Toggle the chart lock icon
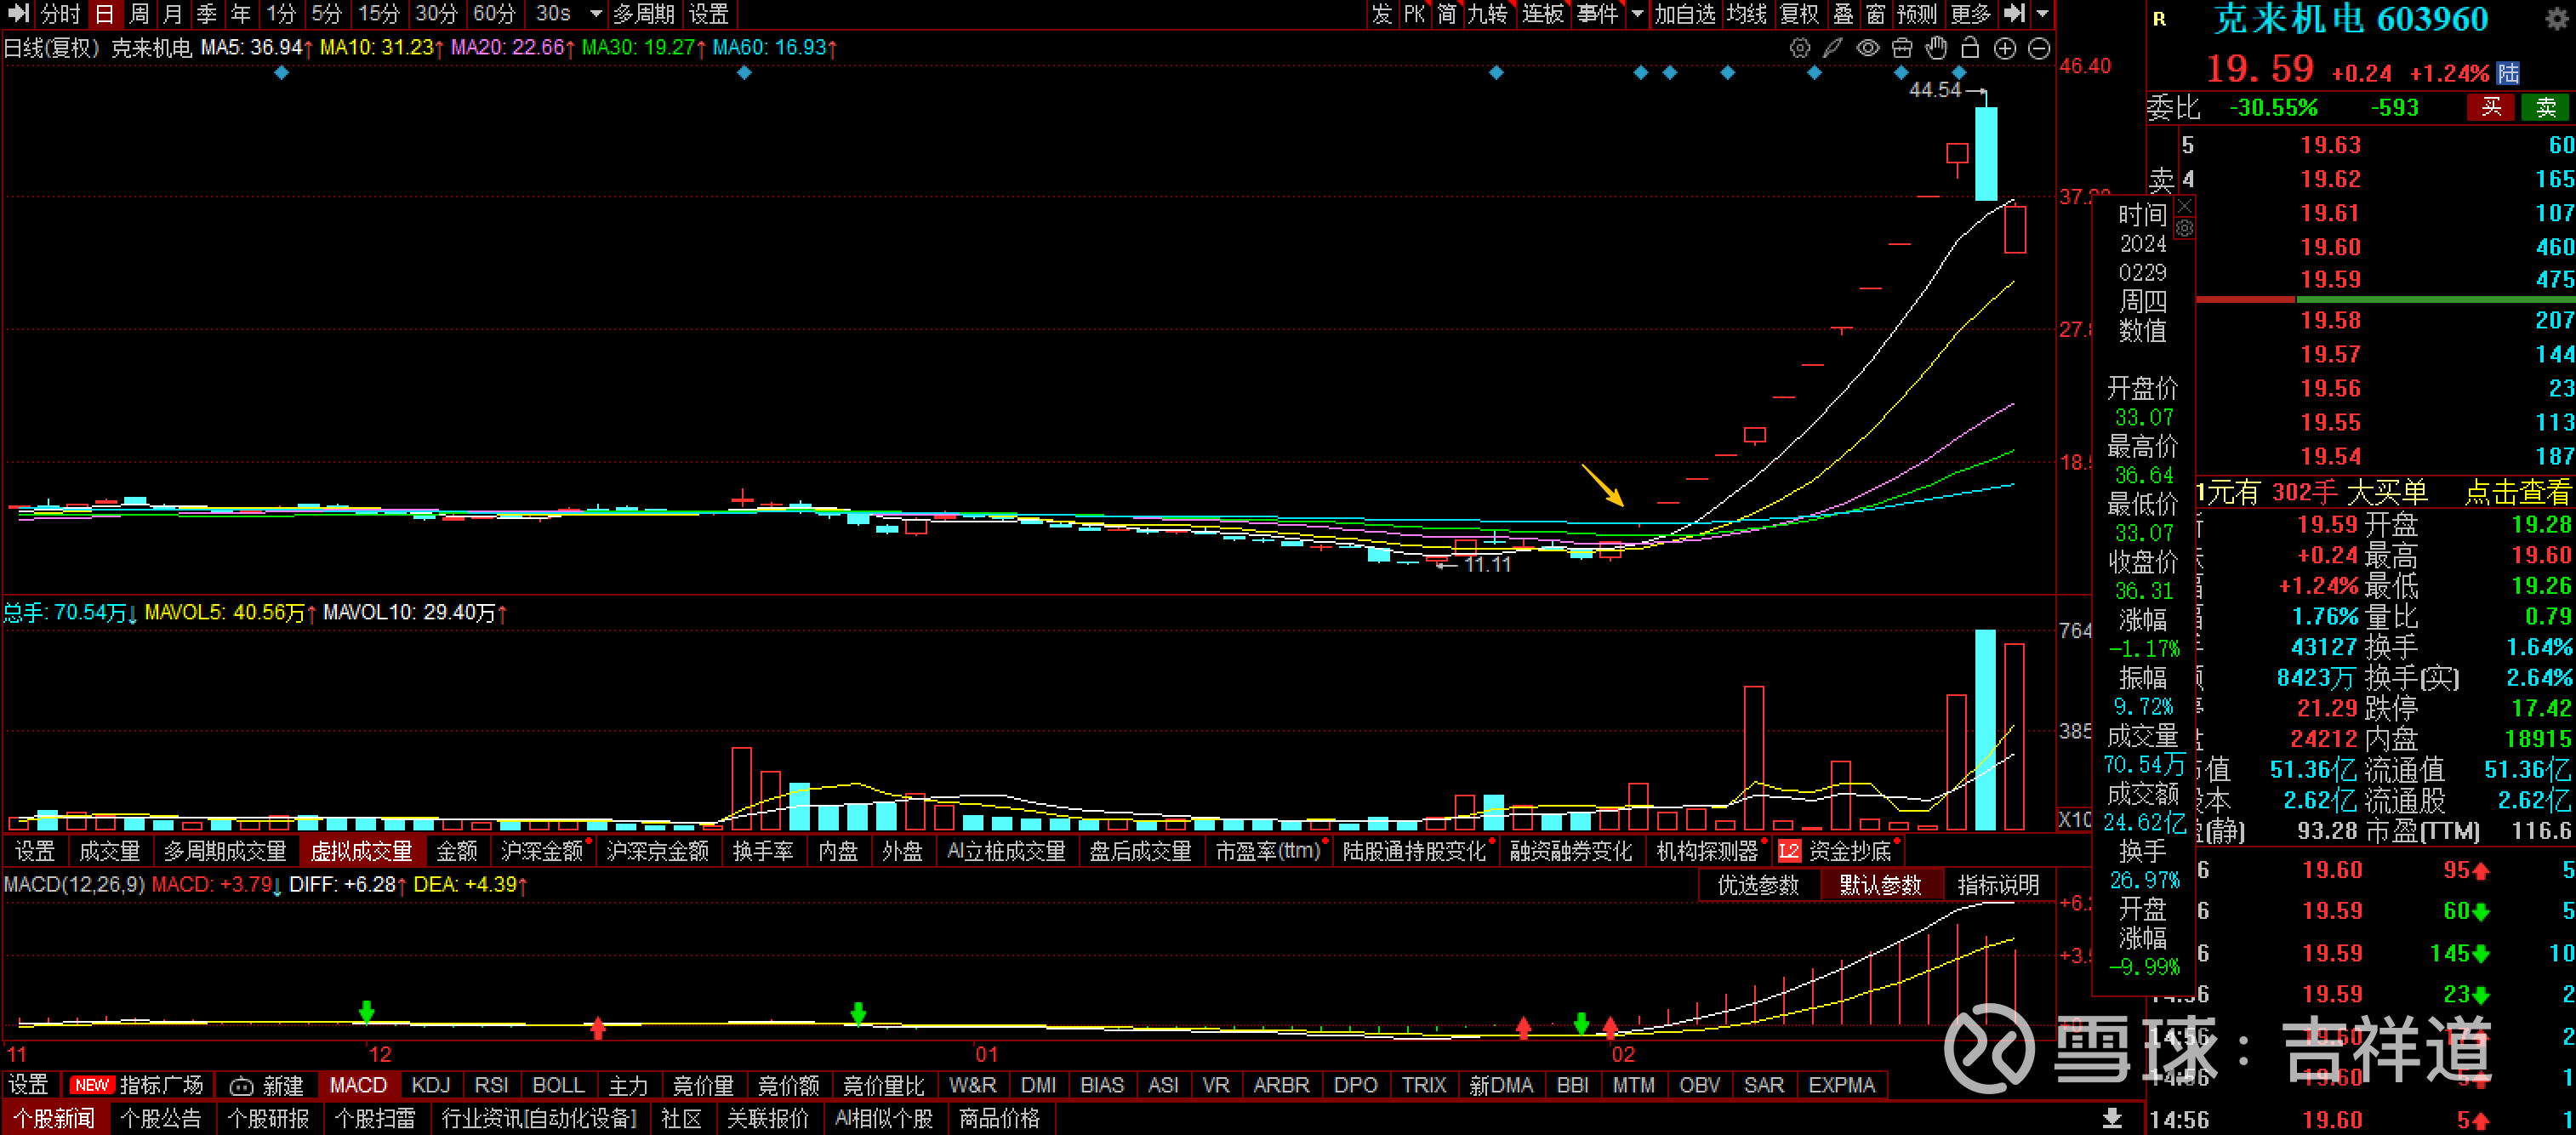Image resolution: width=2576 pixels, height=1135 pixels. (x=1970, y=48)
